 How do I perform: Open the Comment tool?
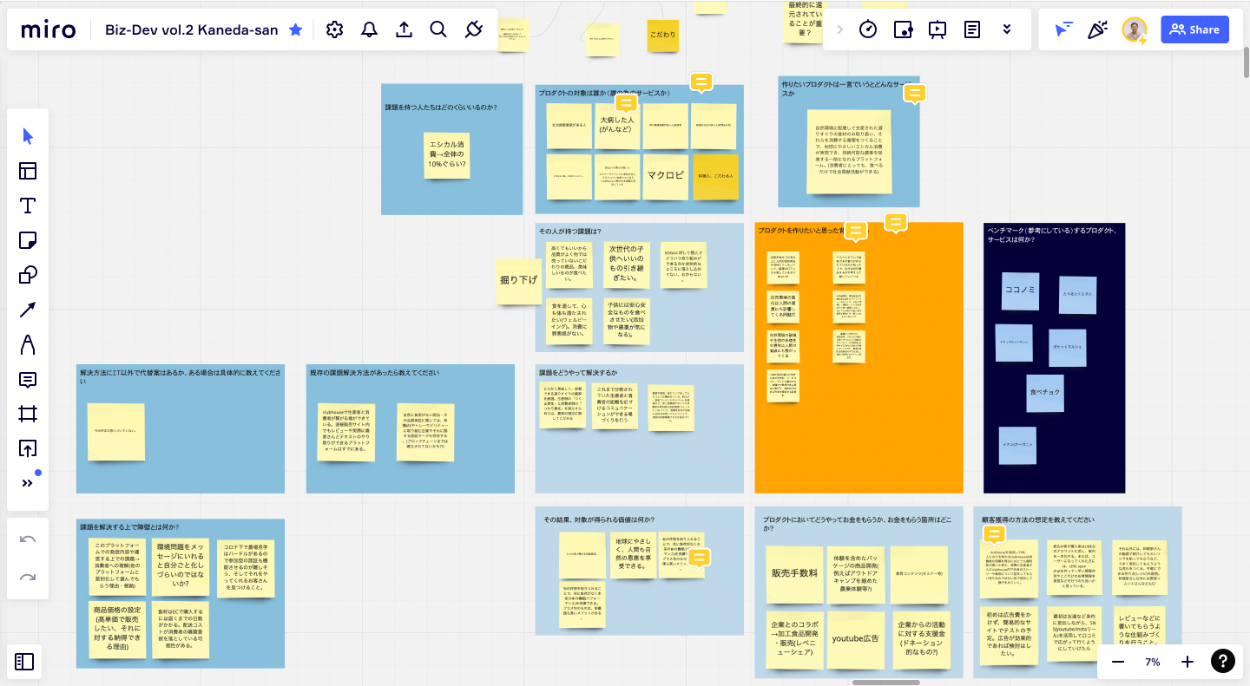click(28, 379)
